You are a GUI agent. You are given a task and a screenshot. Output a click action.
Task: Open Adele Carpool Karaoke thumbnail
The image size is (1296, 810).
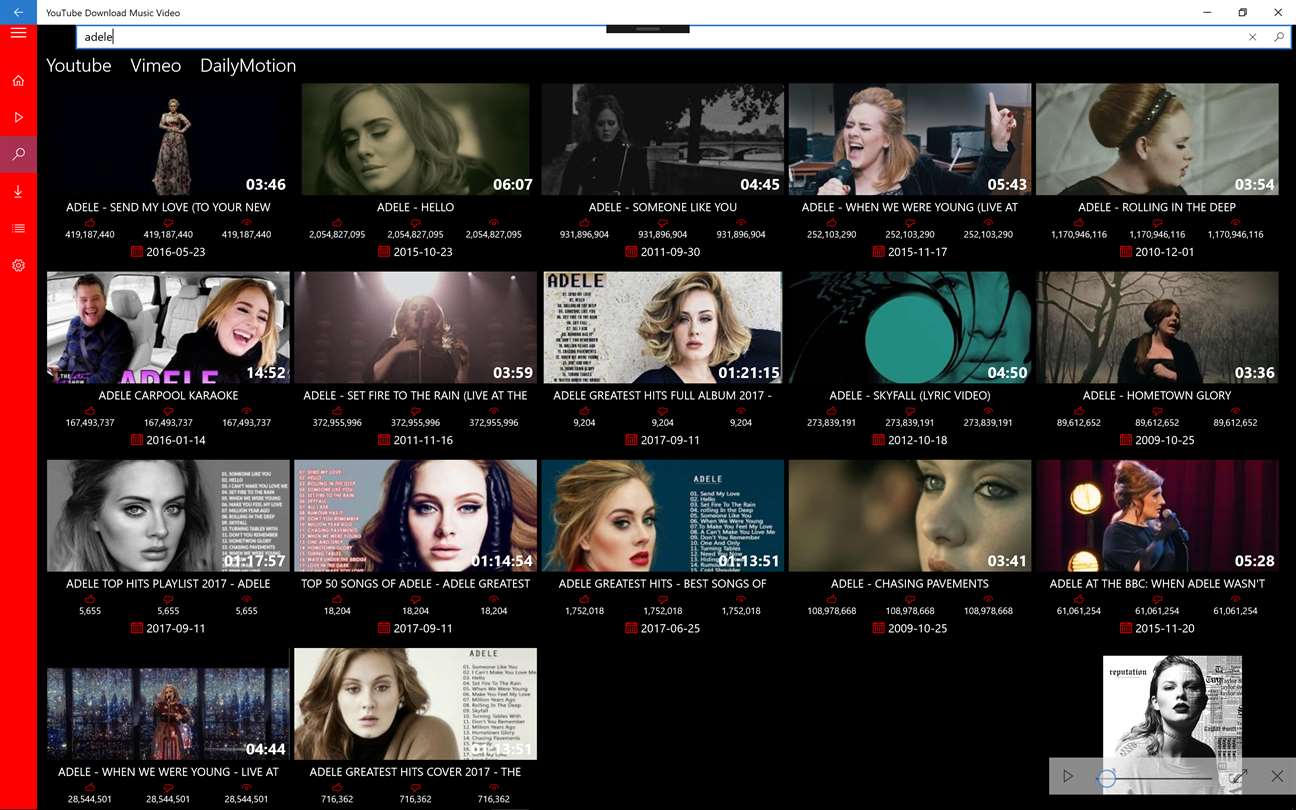(168, 327)
